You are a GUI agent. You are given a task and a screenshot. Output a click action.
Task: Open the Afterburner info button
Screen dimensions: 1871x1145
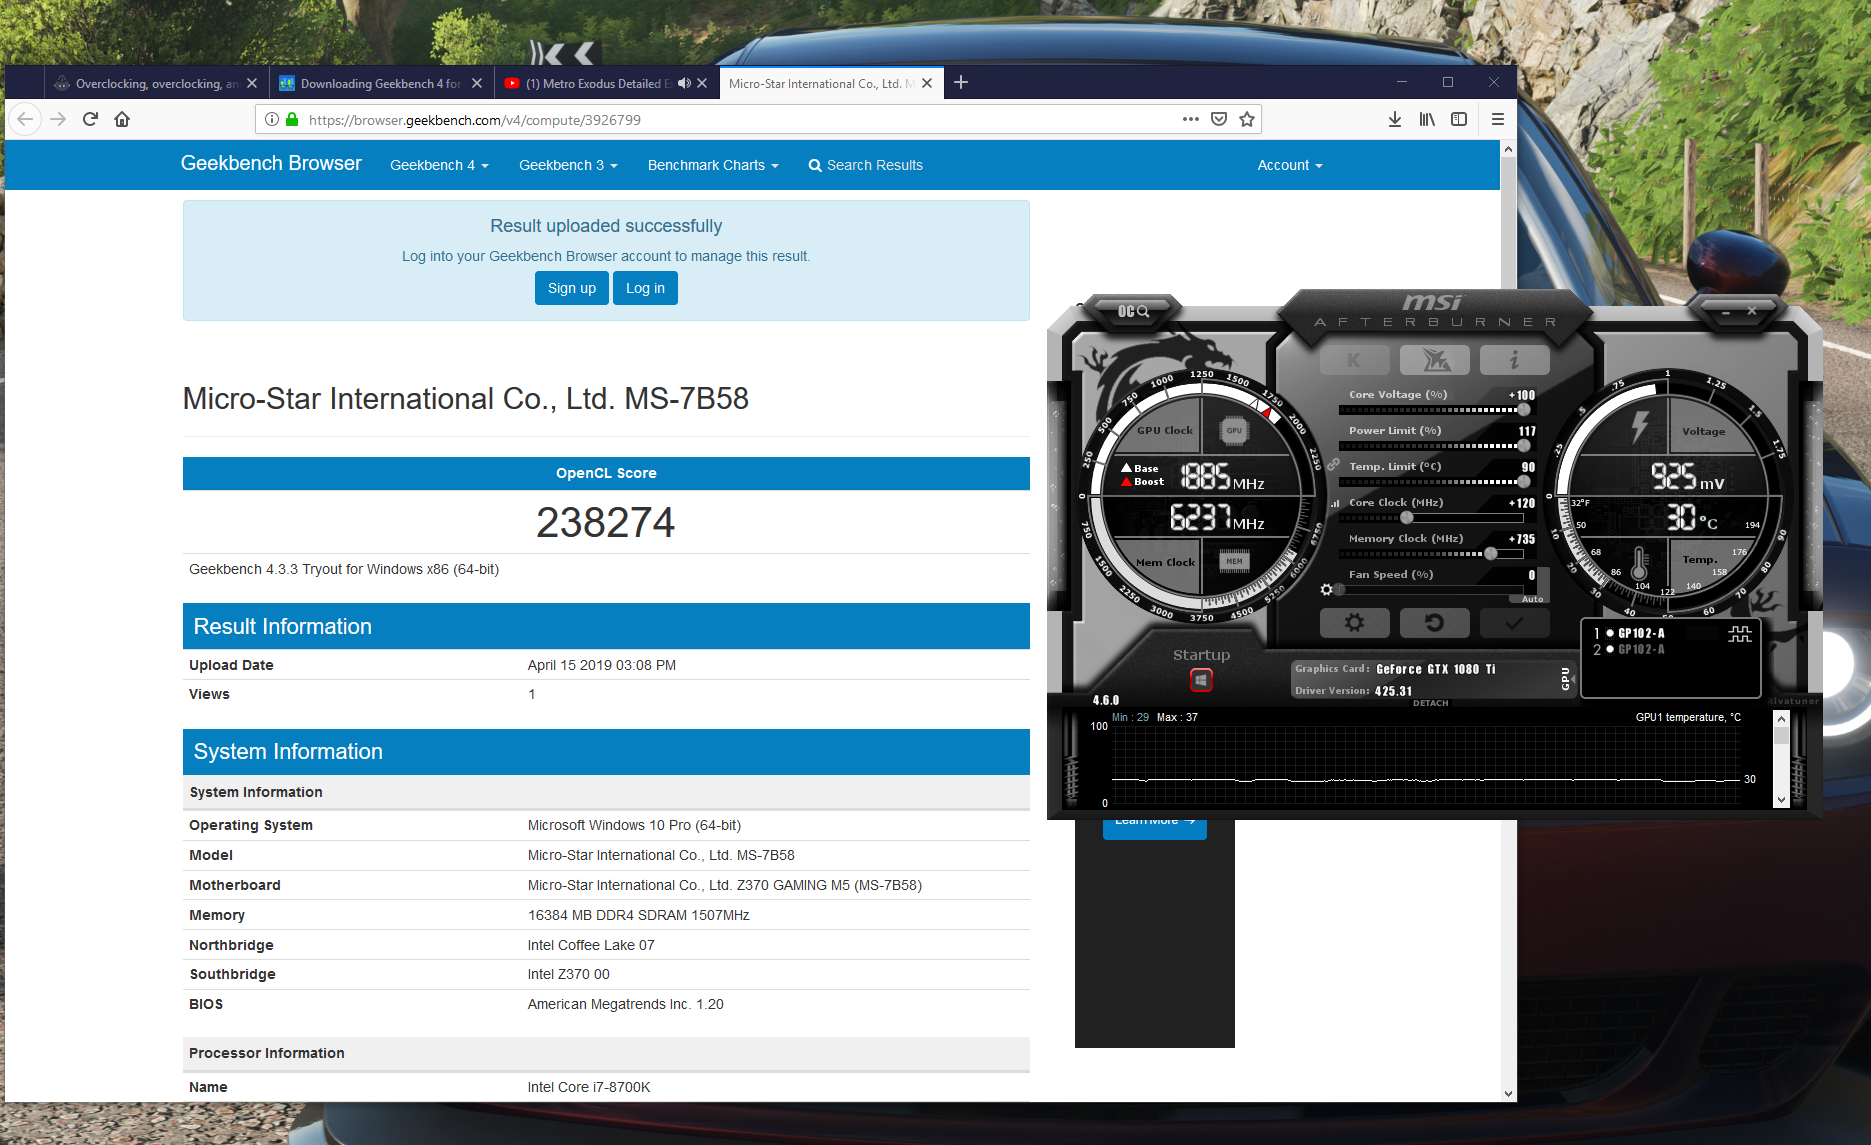click(1514, 360)
